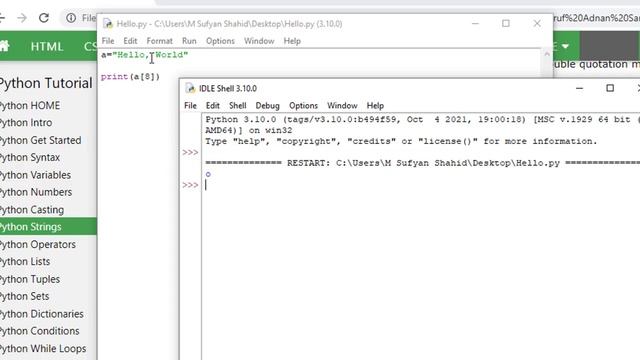The height and width of the screenshot is (360, 640).
Task: Open Format menu in Hello.py editor
Action: coord(160,41)
